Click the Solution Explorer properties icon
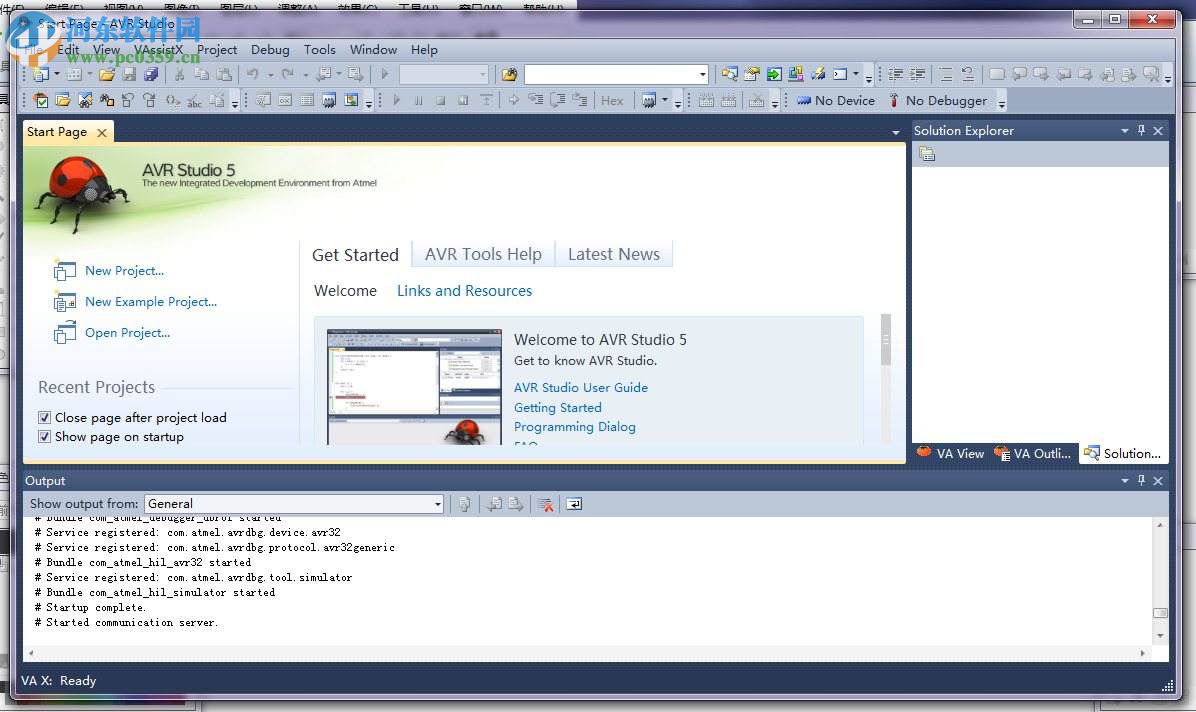Screen dimensions: 1196x712 (x=927, y=153)
